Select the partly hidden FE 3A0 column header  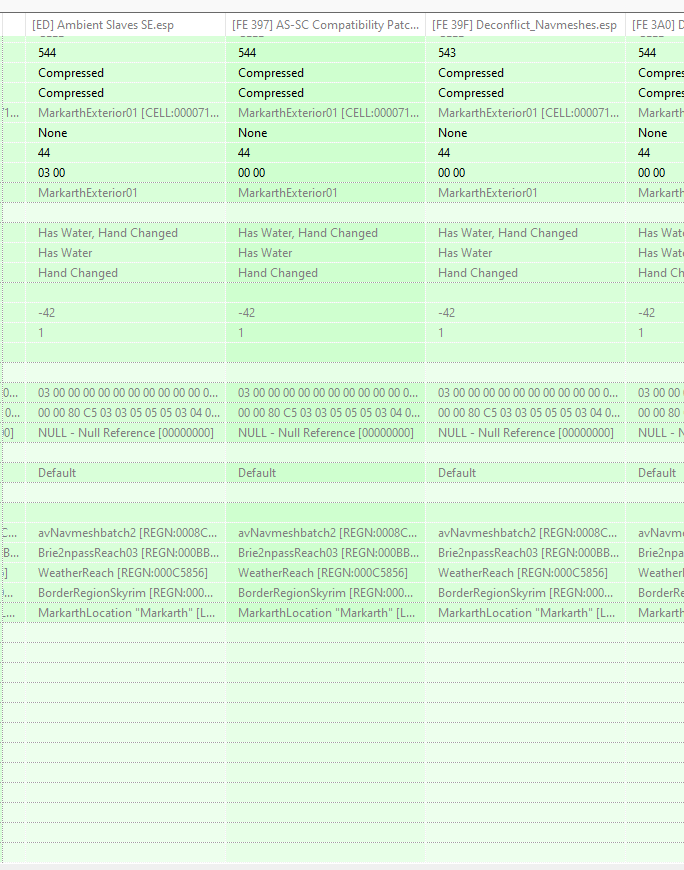(655, 25)
